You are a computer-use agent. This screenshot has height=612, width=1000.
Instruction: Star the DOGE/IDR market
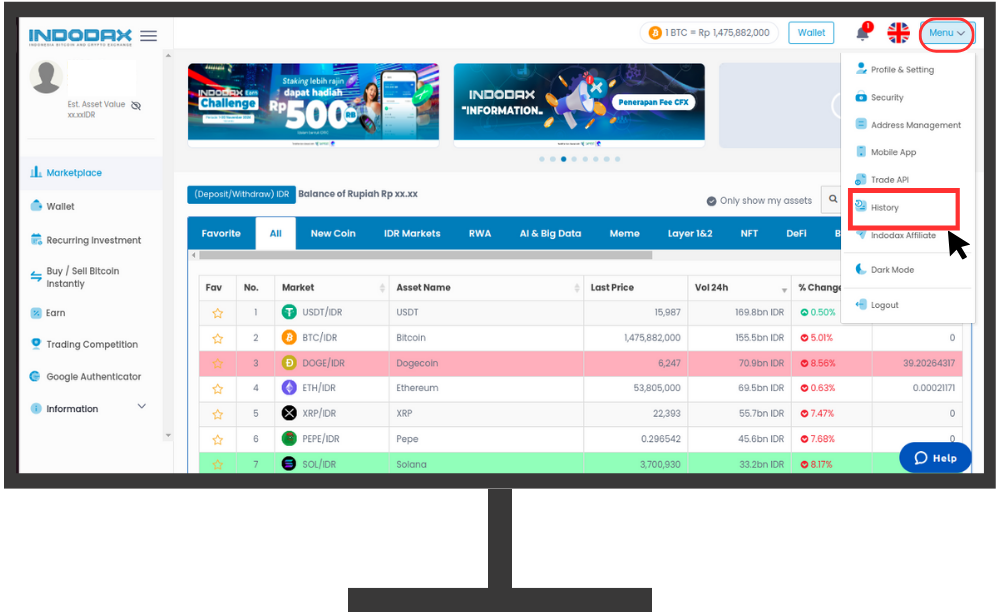coord(217,363)
